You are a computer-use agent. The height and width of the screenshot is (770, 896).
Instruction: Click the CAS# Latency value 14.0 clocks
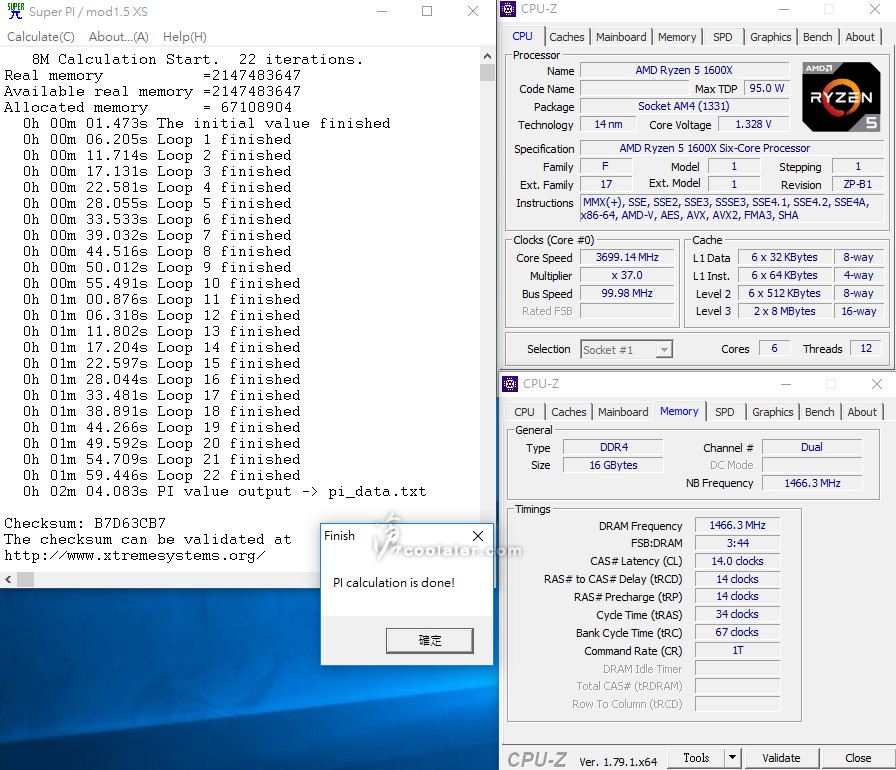click(x=737, y=562)
